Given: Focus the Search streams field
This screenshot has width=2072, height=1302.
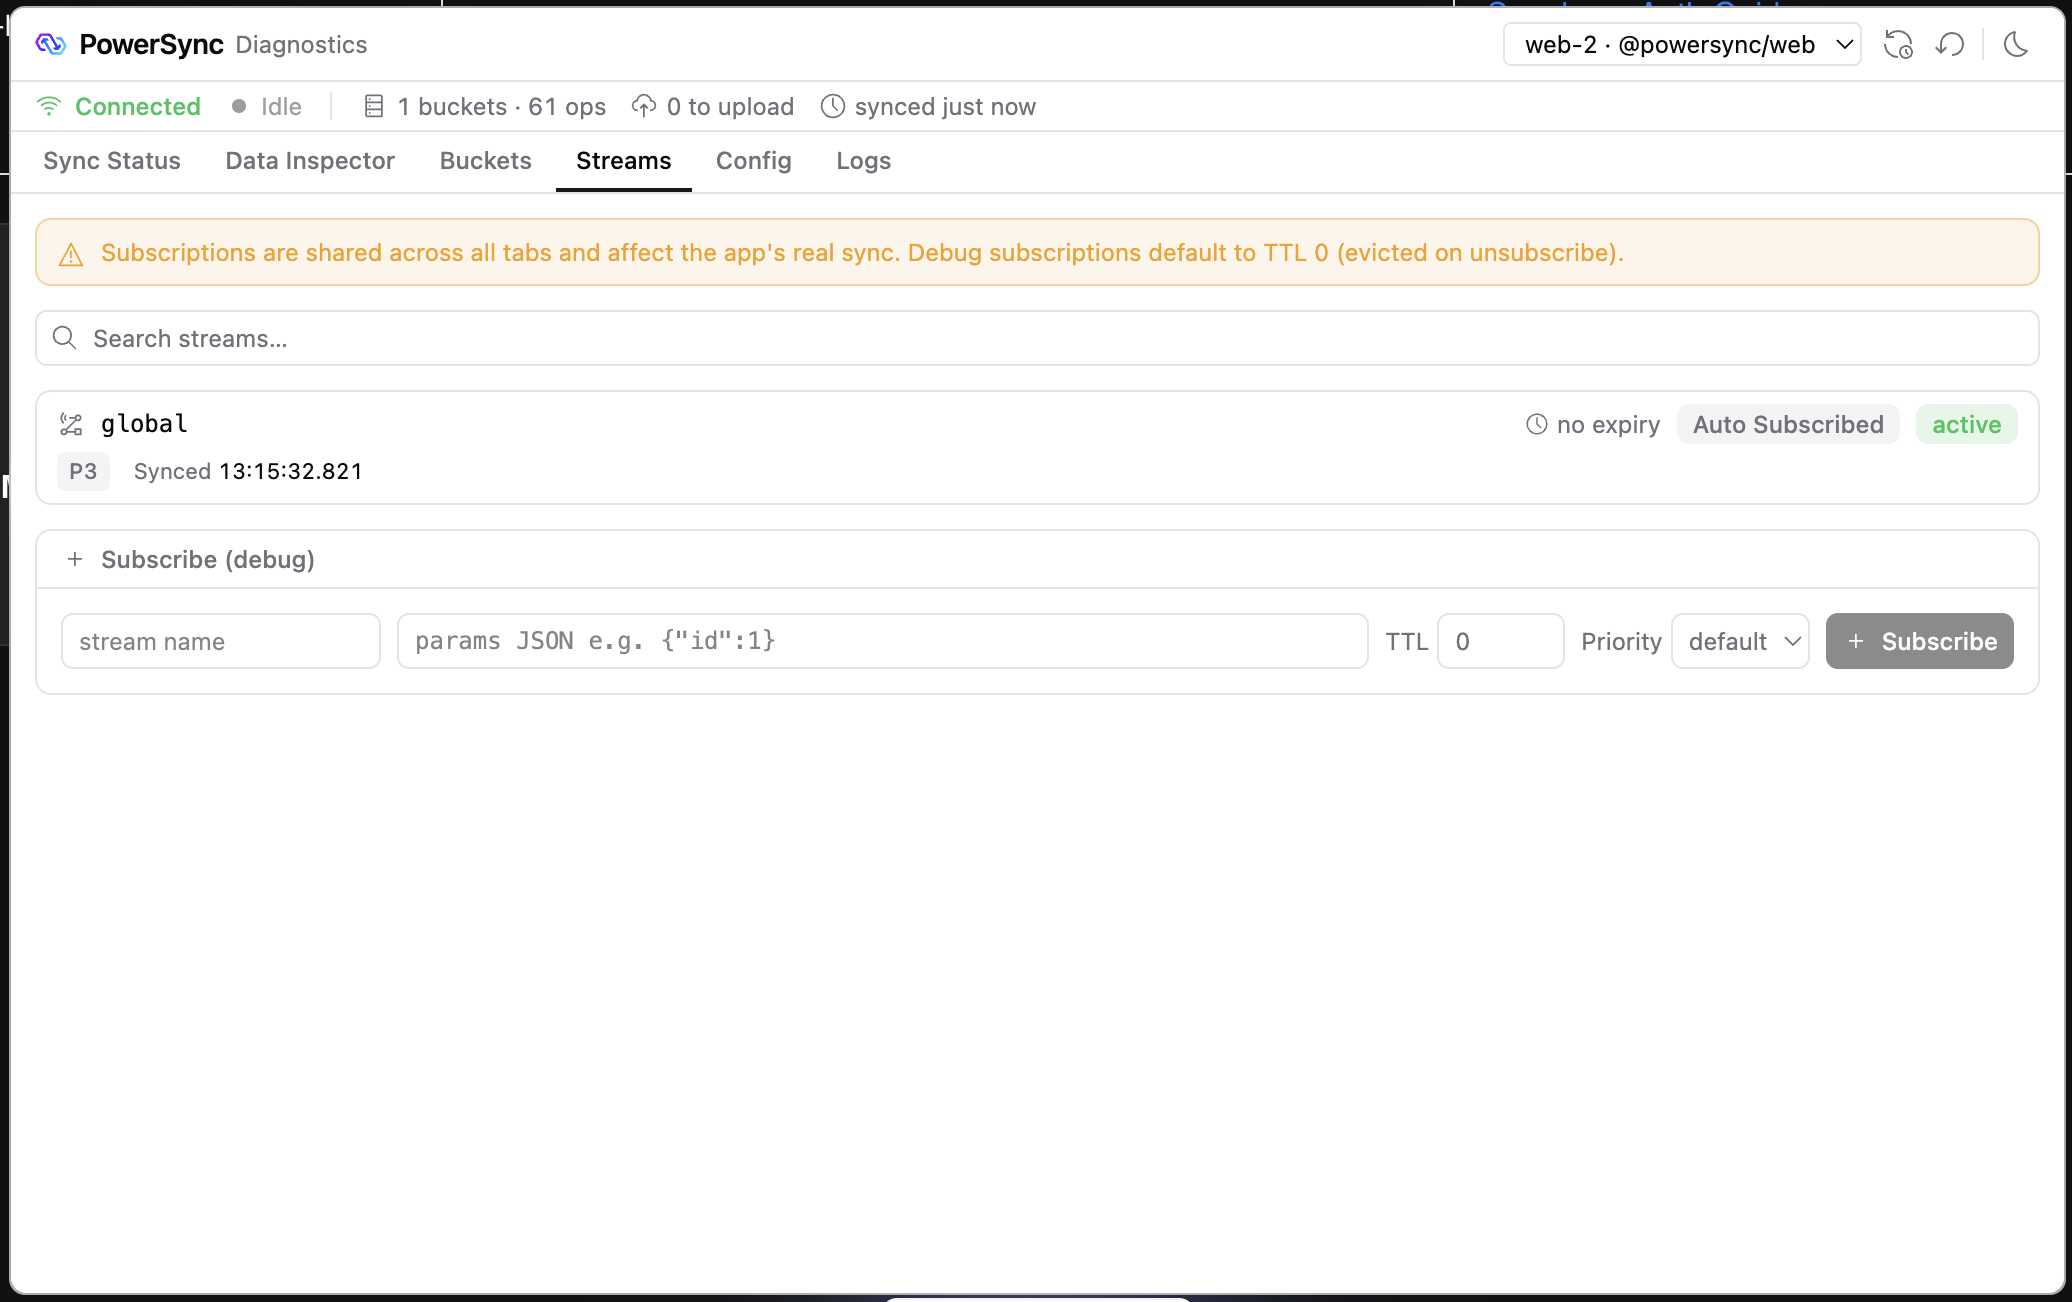Looking at the screenshot, I should point(1037,338).
